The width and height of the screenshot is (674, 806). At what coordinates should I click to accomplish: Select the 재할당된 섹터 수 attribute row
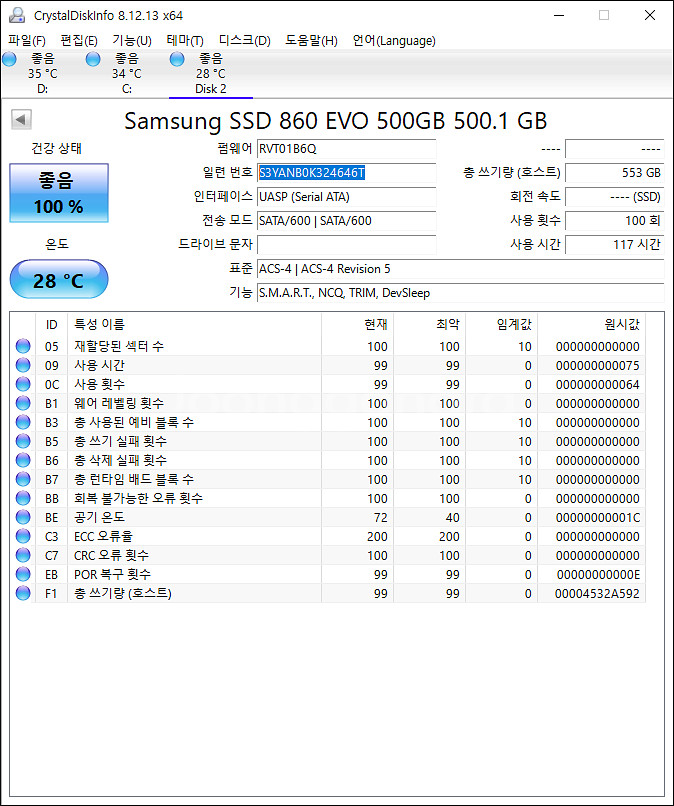click(328, 346)
